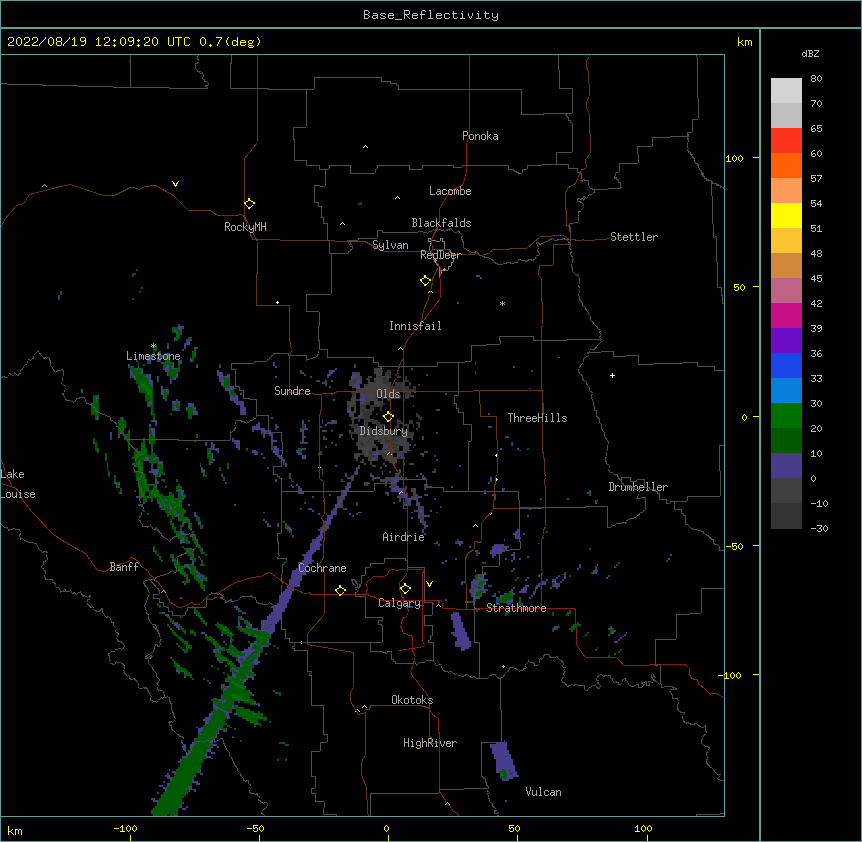
Task: Click the Sundre city label
Action: (x=292, y=391)
